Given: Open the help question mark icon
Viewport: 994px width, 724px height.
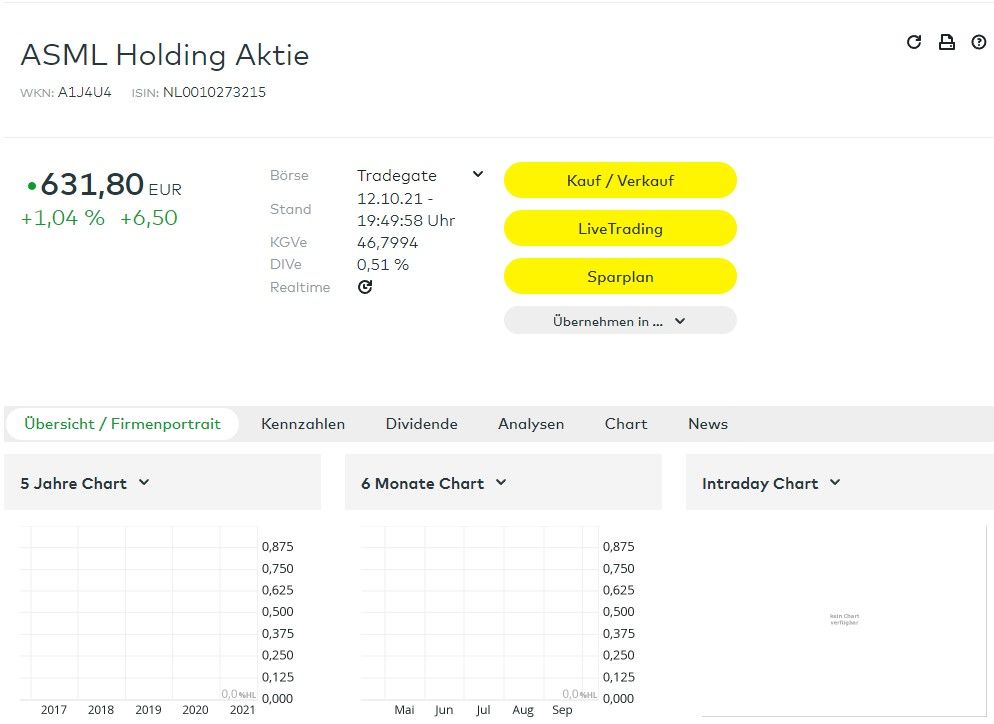Looking at the screenshot, I should pos(978,42).
